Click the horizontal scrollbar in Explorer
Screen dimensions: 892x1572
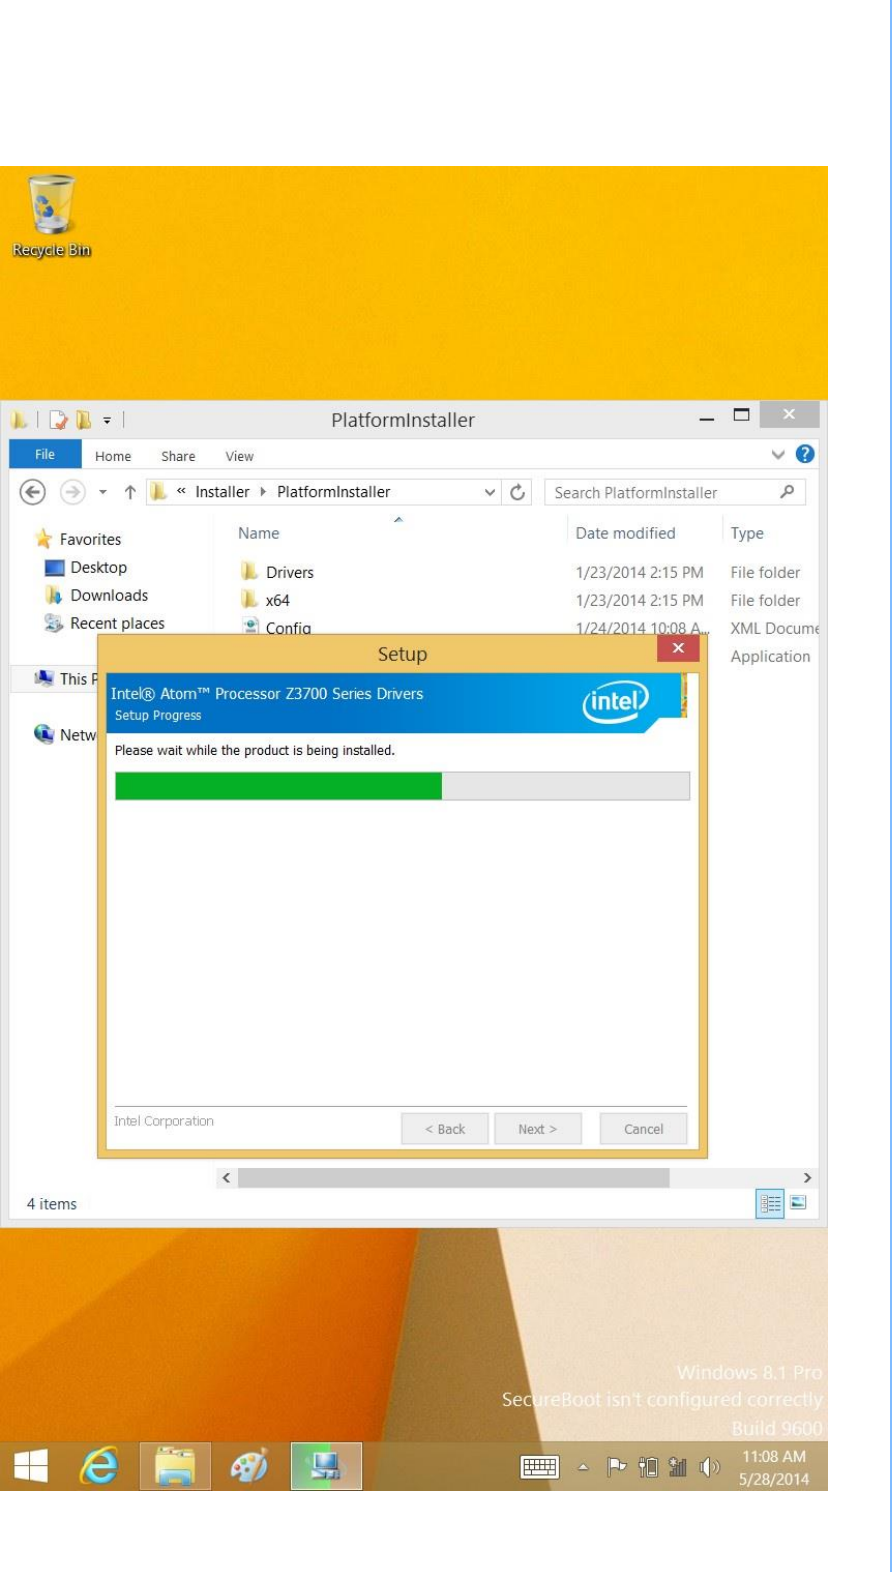pyautogui.click(x=453, y=1178)
